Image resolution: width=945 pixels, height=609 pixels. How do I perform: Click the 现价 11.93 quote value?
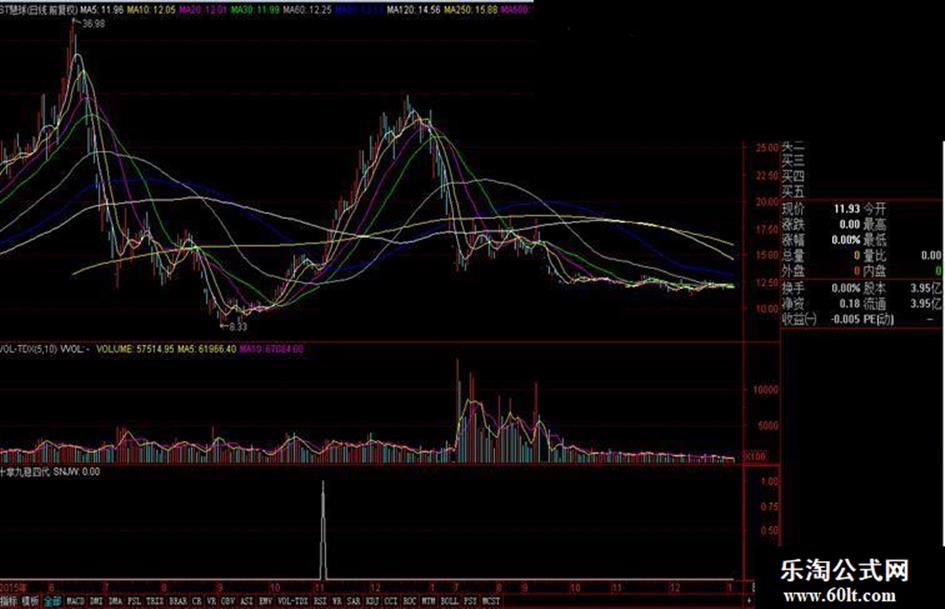tap(847, 209)
